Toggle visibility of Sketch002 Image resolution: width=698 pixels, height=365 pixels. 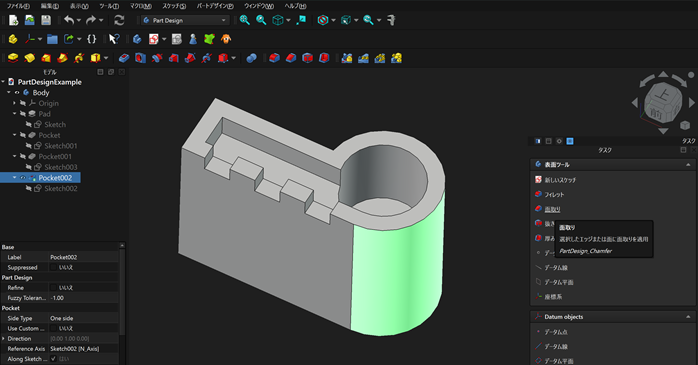tap(29, 189)
